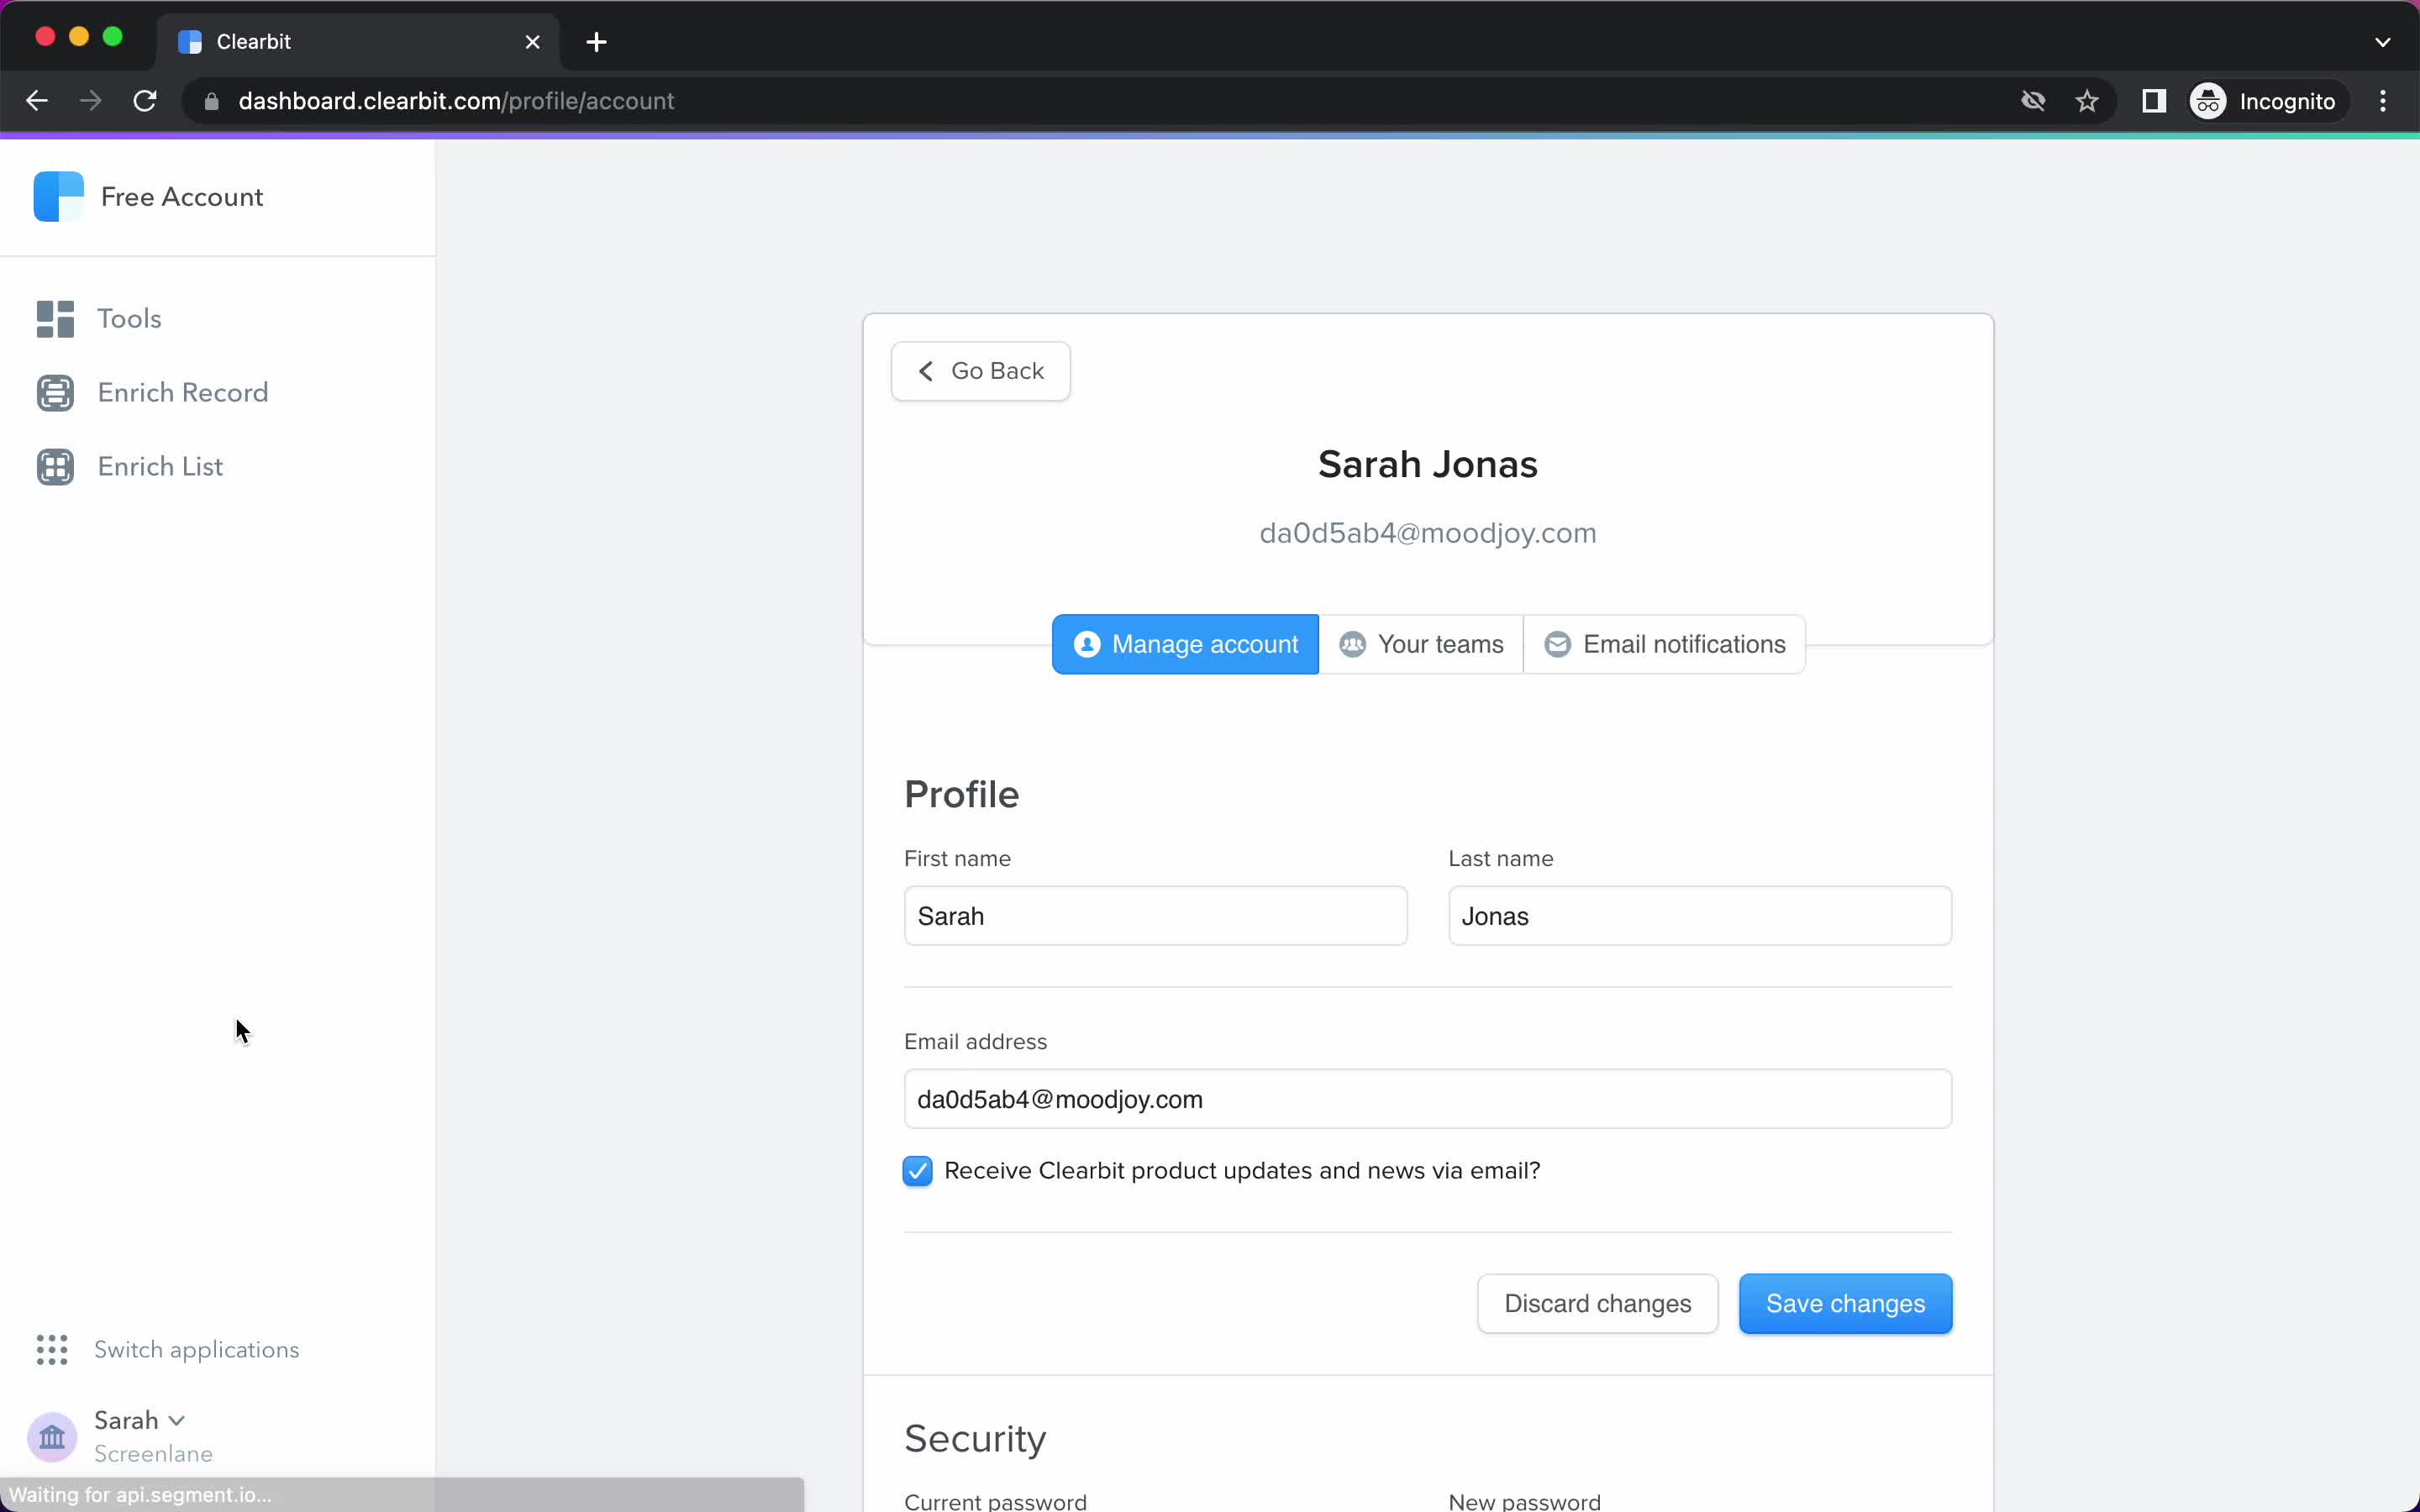Image resolution: width=2420 pixels, height=1512 pixels.
Task: Click the incognito profile icon in browser
Action: coord(2207,99)
